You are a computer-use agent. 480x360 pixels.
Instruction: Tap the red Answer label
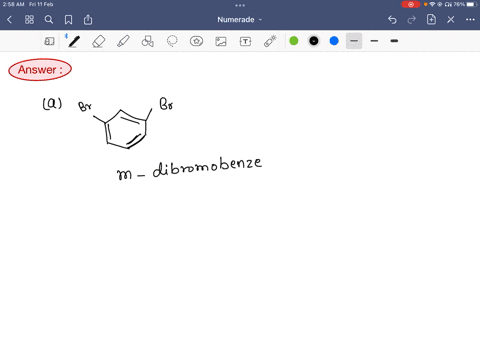coord(40,69)
